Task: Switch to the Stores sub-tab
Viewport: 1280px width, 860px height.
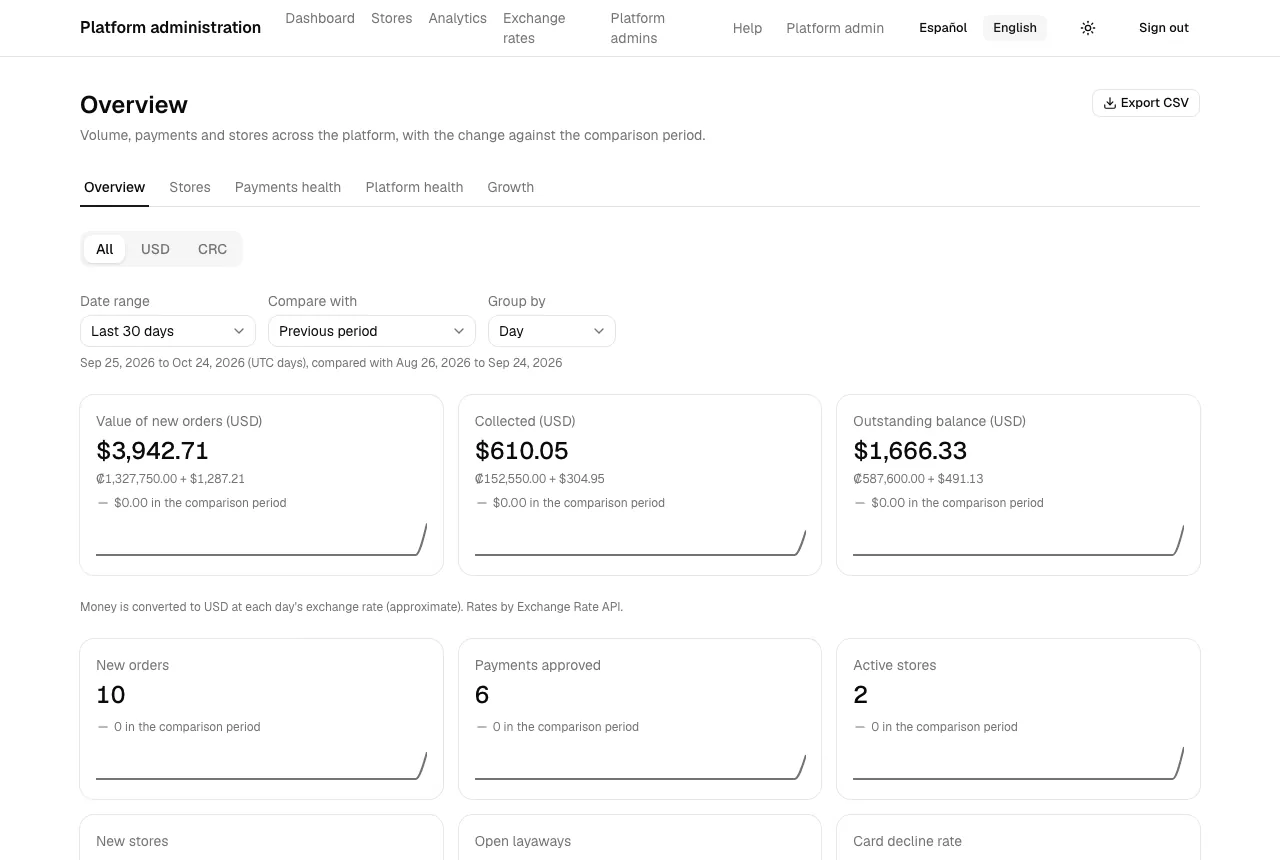Action: pyautogui.click(x=190, y=187)
